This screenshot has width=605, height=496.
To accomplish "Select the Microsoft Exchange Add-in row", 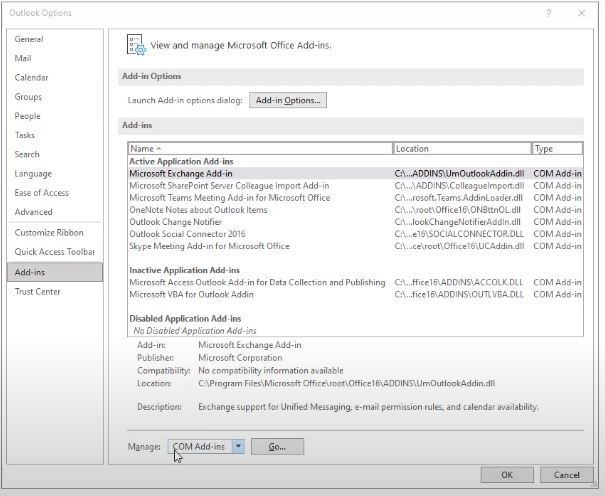I will pyautogui.click(x=355, y=174).
